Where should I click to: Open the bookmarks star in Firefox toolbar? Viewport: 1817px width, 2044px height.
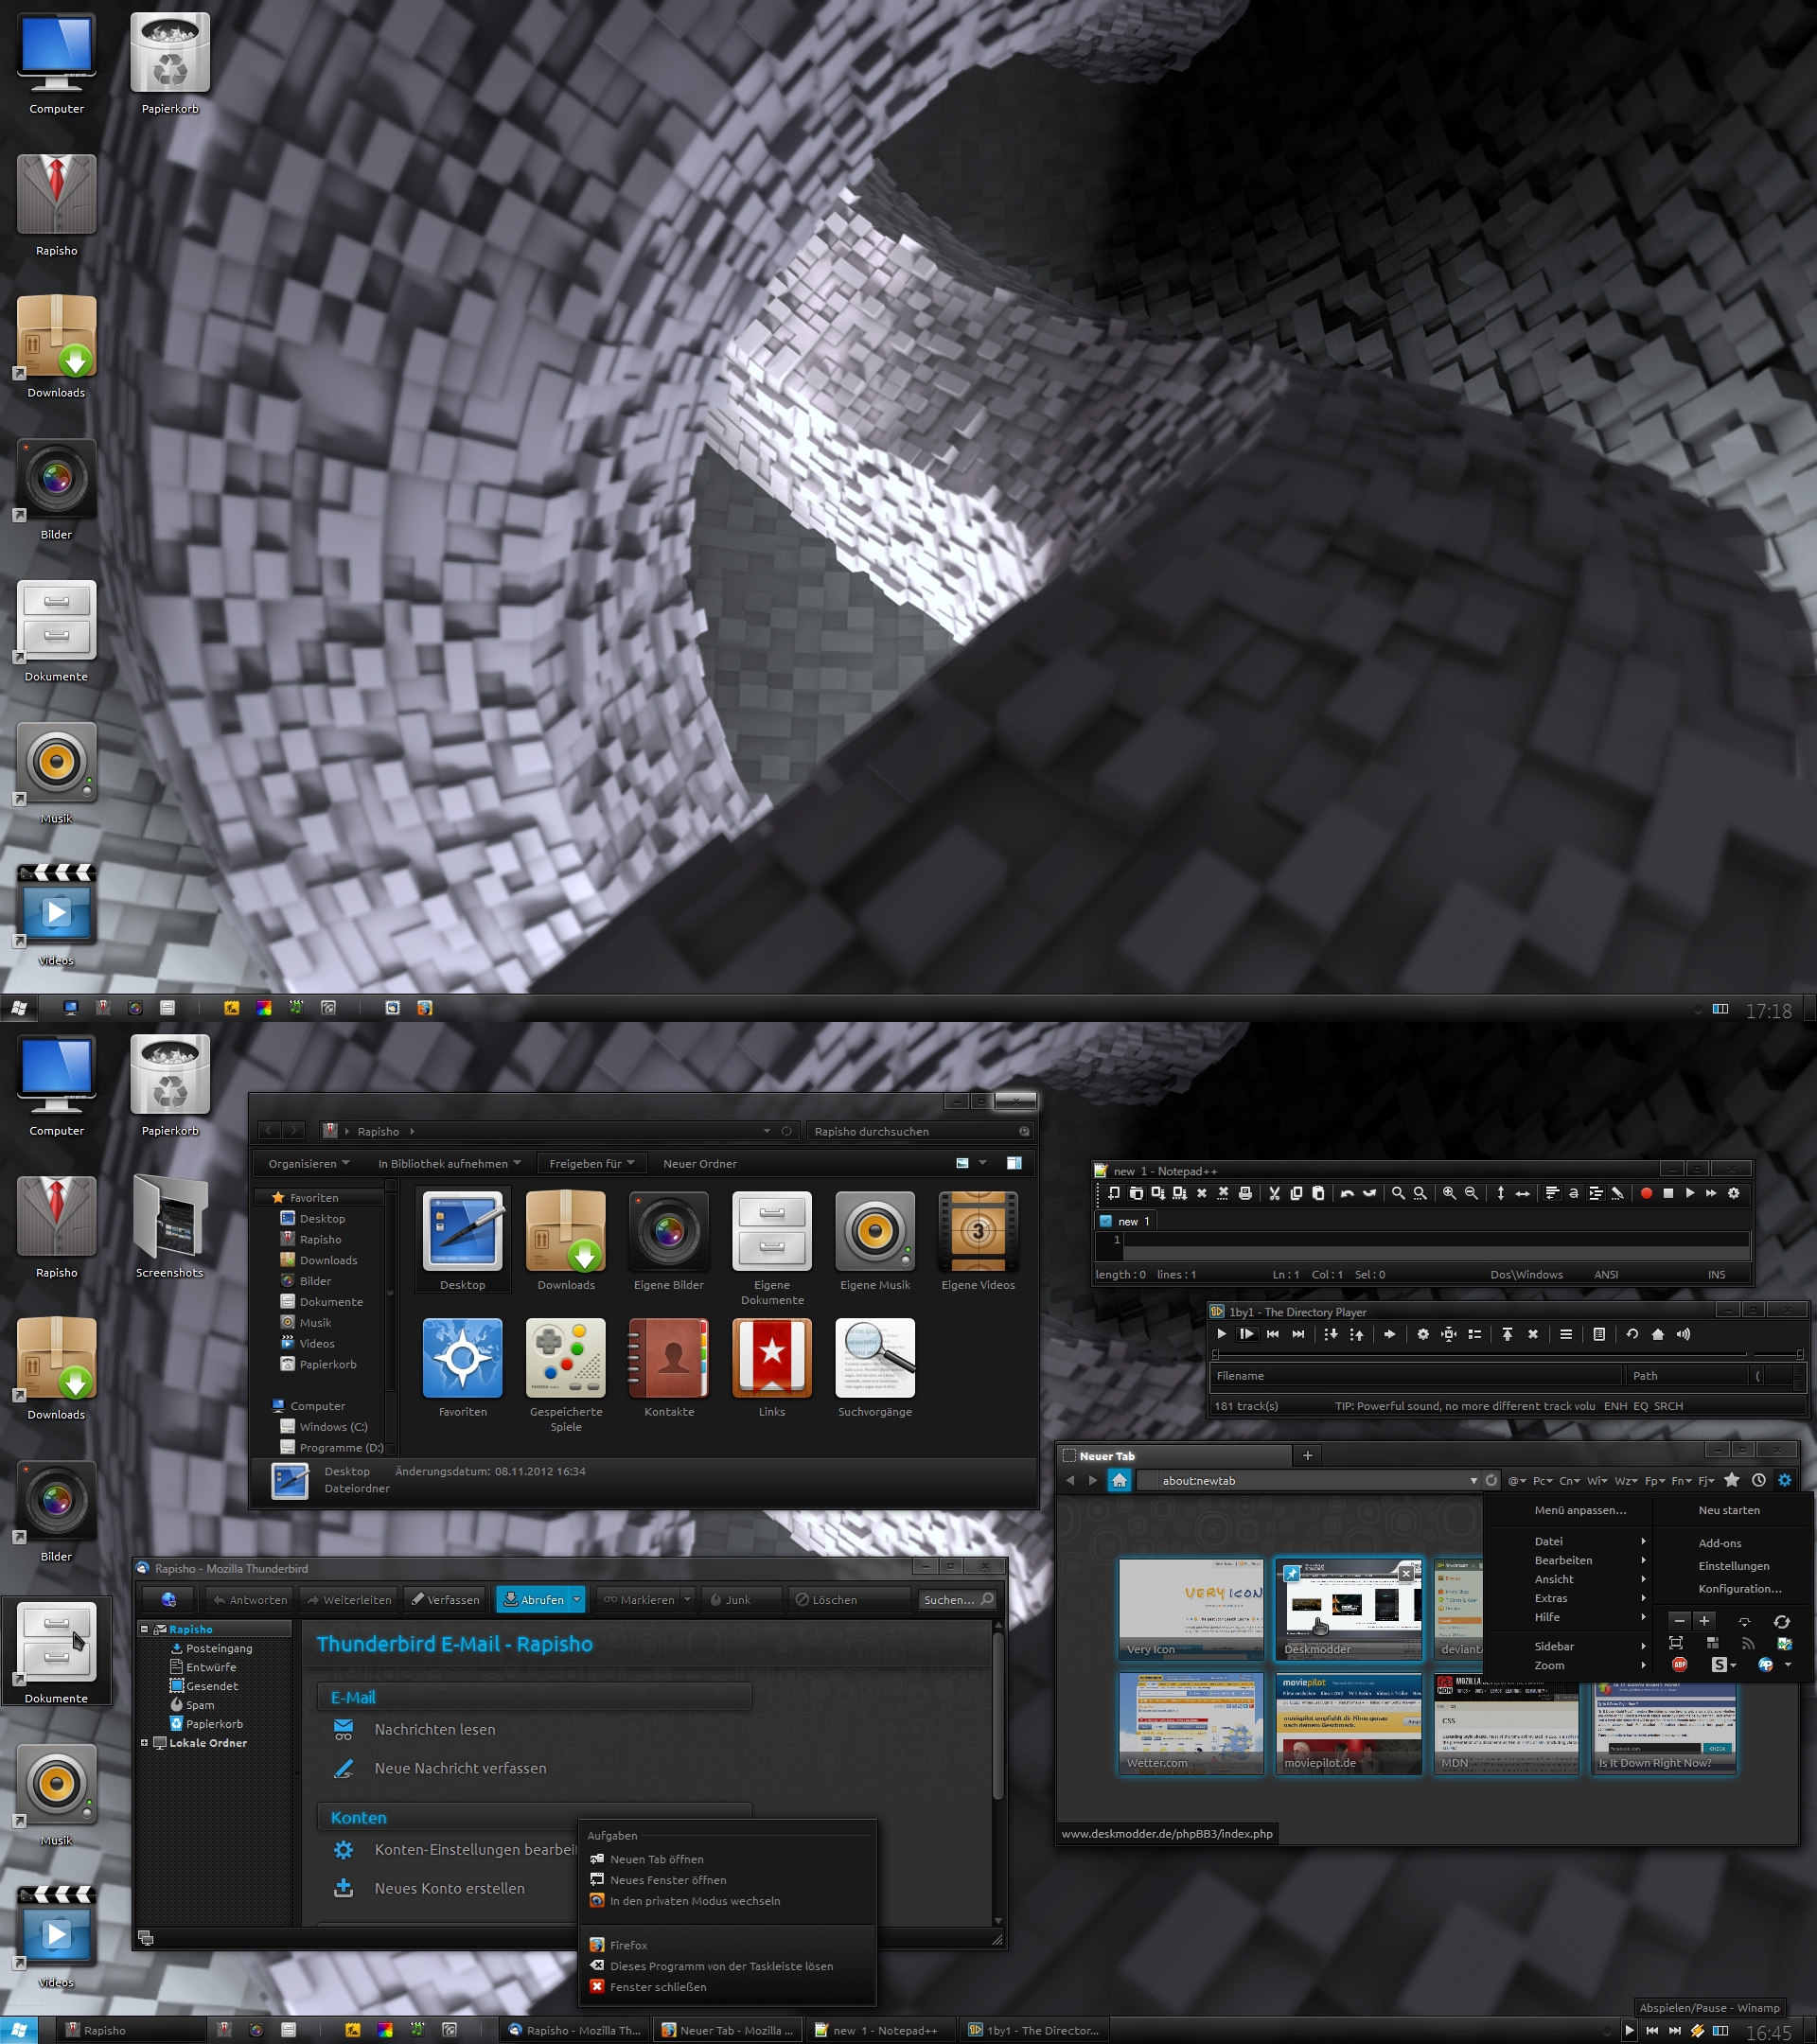tap(1731, 1480)
